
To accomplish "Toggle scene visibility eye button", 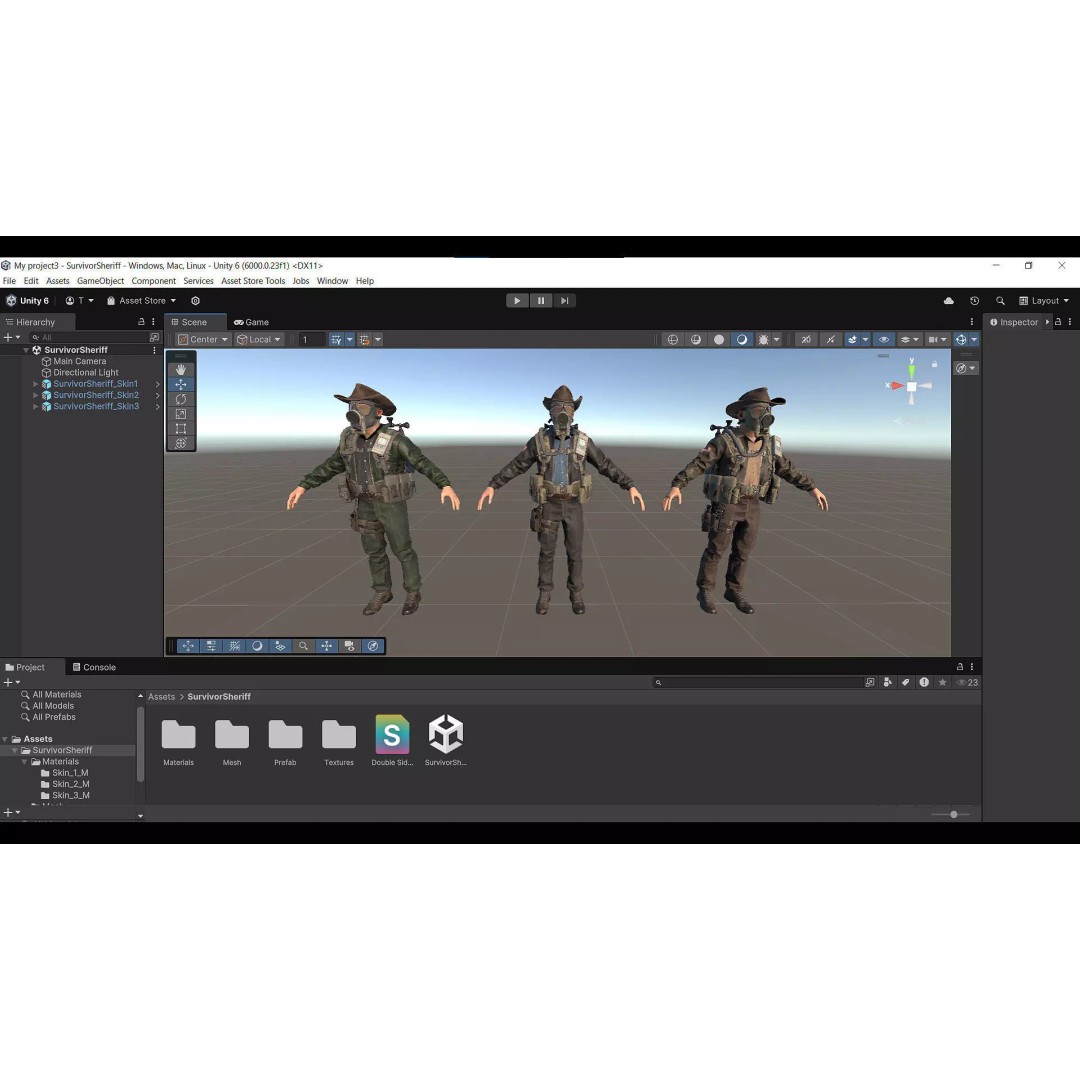I will 884,340.
